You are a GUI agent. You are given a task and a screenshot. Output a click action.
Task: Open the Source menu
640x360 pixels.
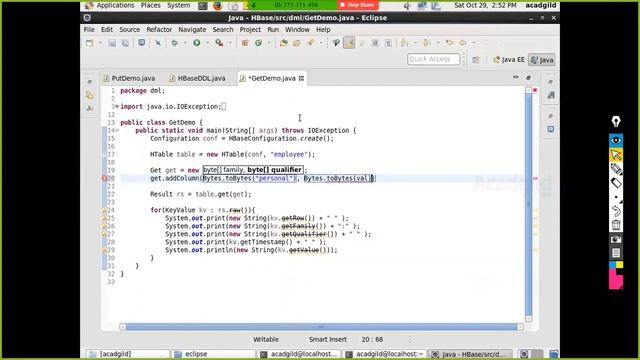coord(129,29)
